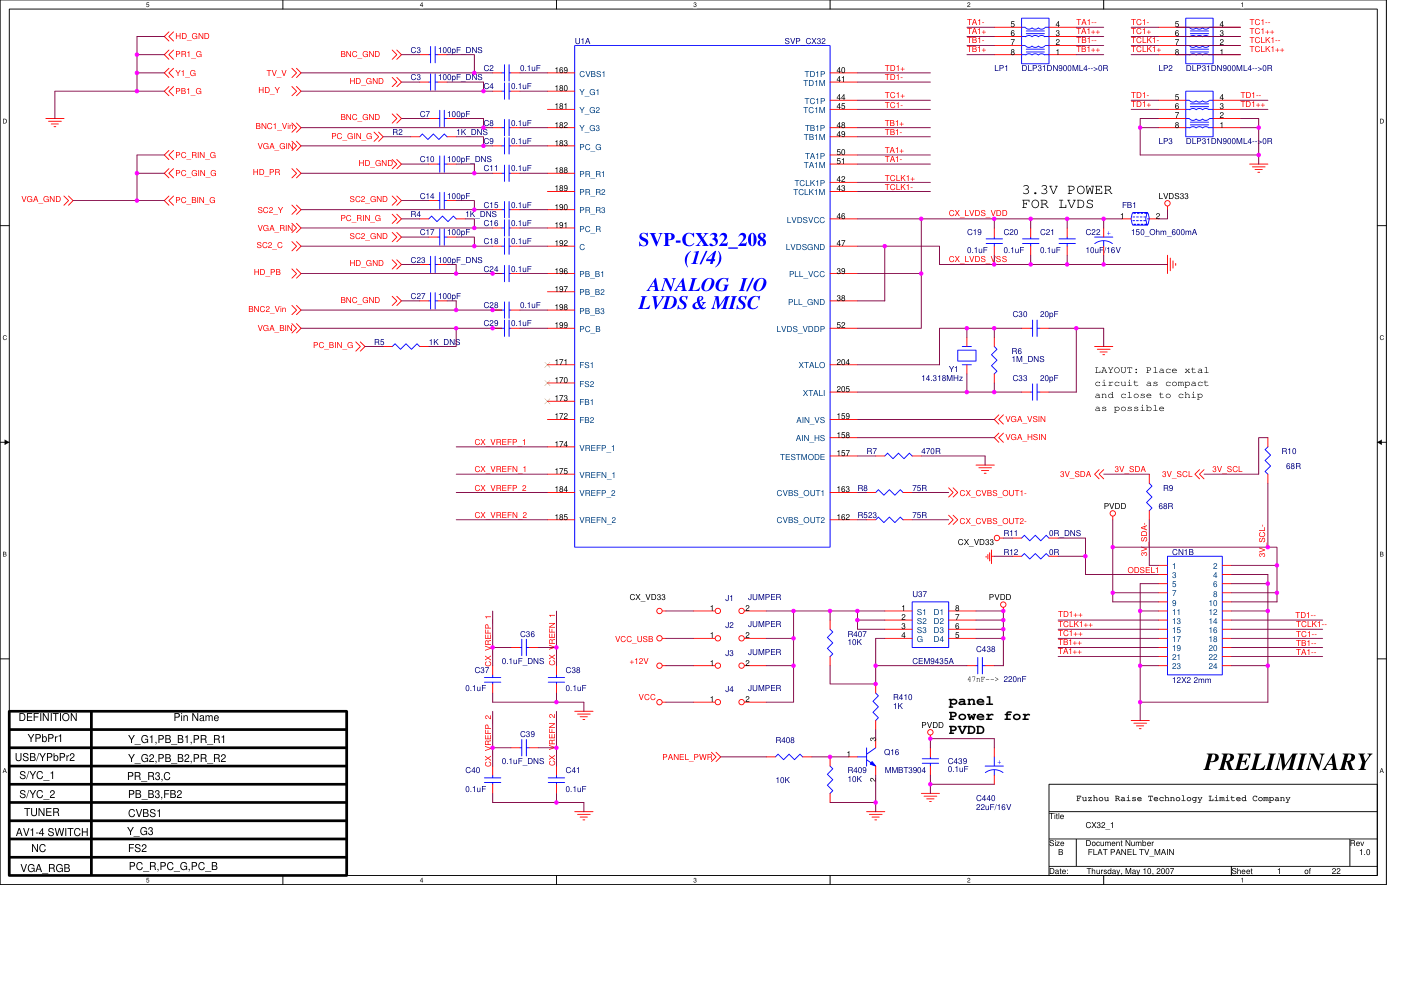
Task: Select the +12V power label
Action: point(639,661)
